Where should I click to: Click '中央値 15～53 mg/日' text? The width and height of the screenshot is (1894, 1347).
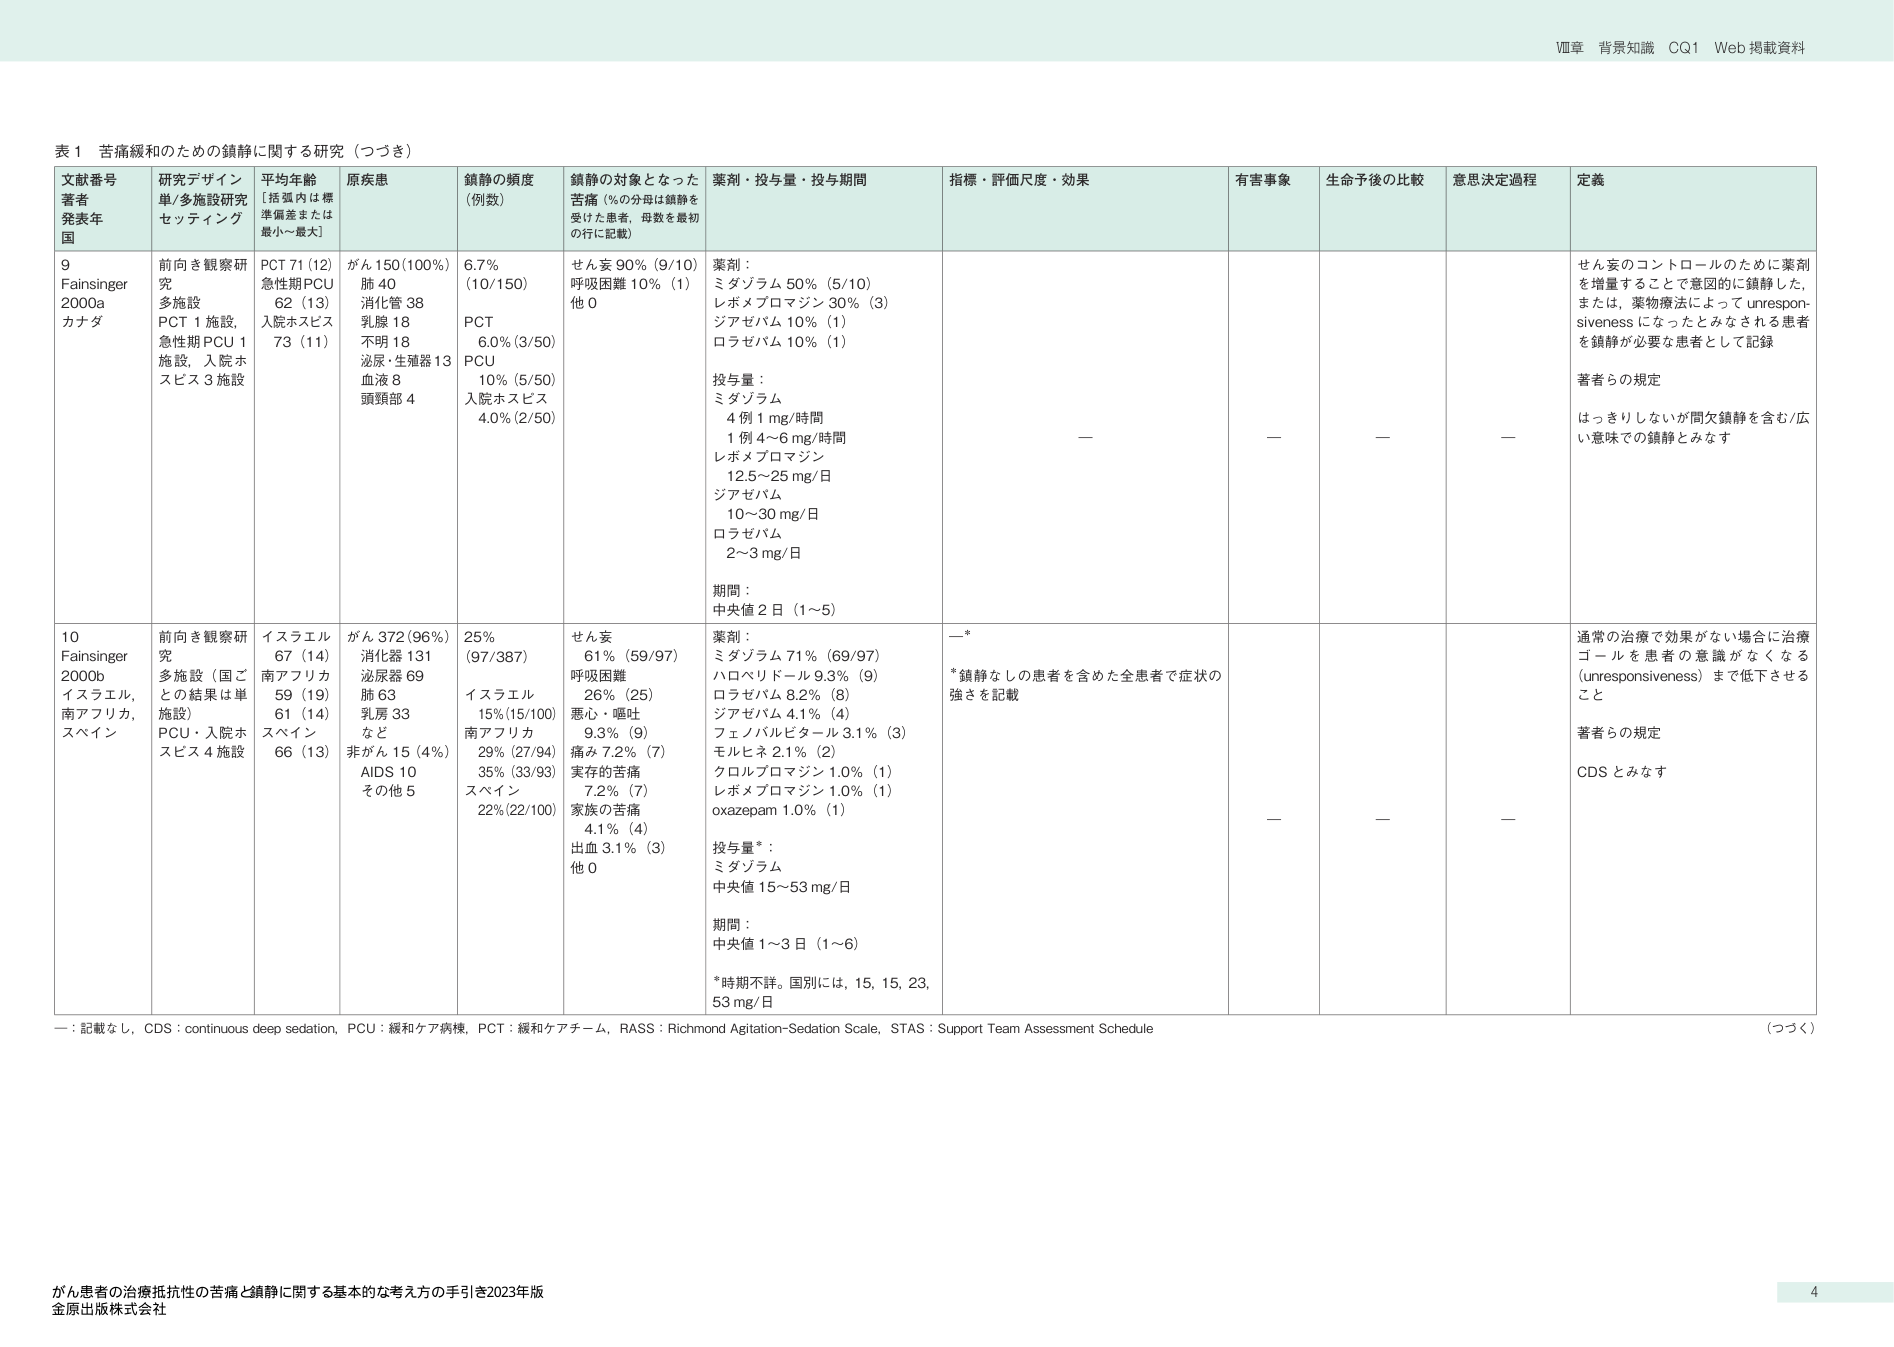point(782,887)
